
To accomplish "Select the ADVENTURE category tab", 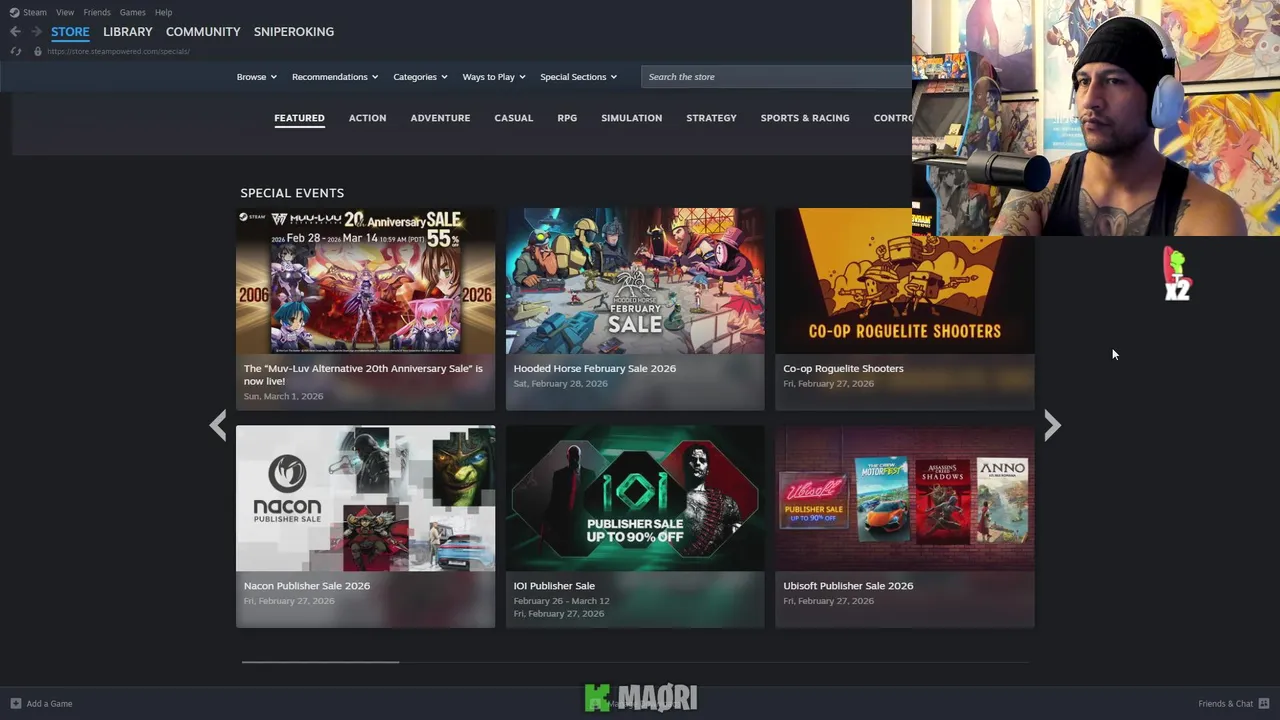I will point(440,118).
